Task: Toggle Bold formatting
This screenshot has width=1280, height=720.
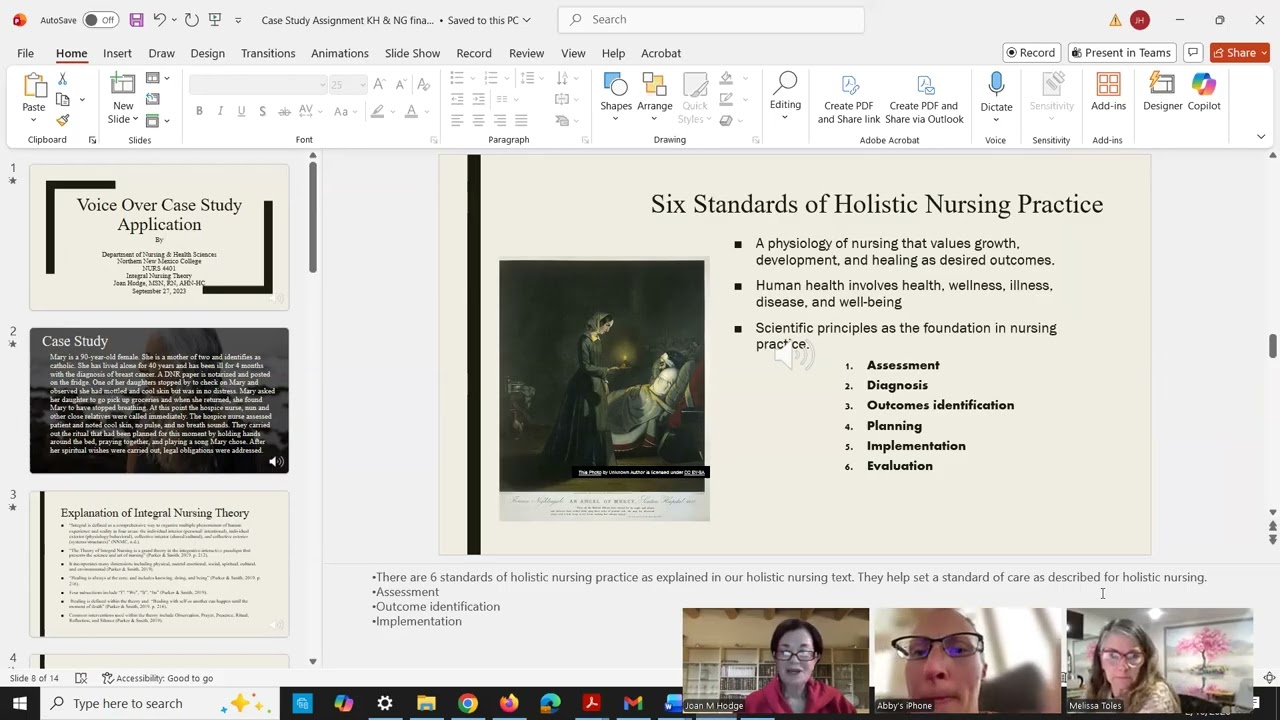Action: (x=199, y=111)
